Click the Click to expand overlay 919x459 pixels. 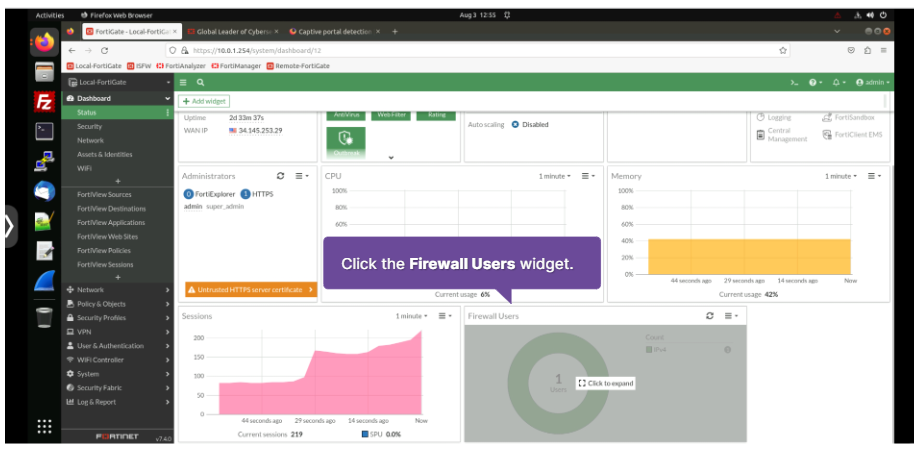[606, 383]
